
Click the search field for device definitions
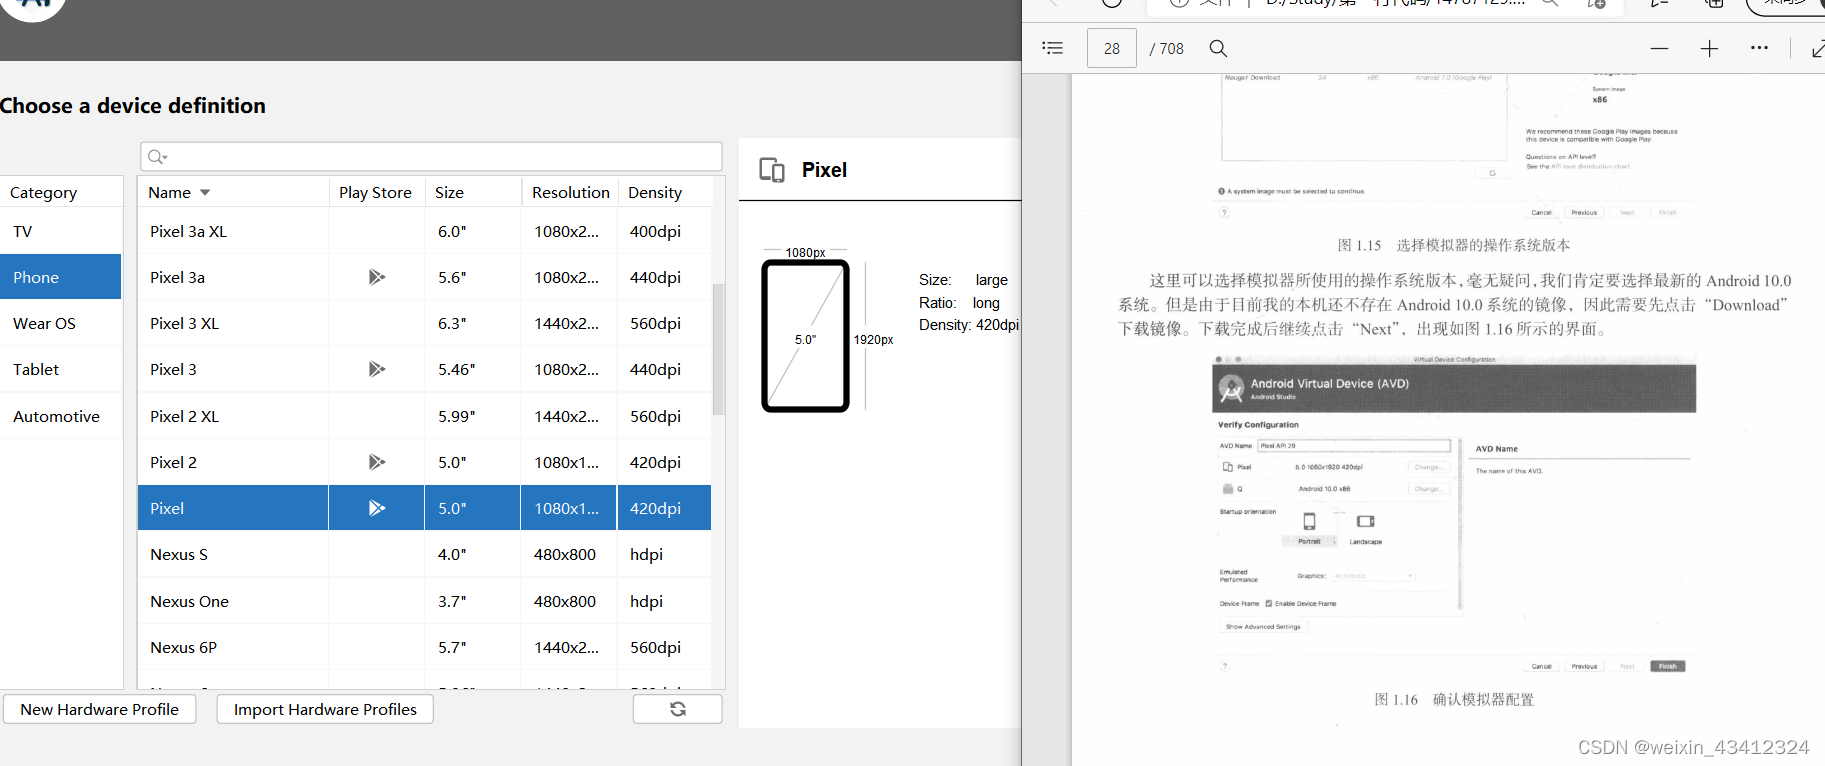coord(431,156)
